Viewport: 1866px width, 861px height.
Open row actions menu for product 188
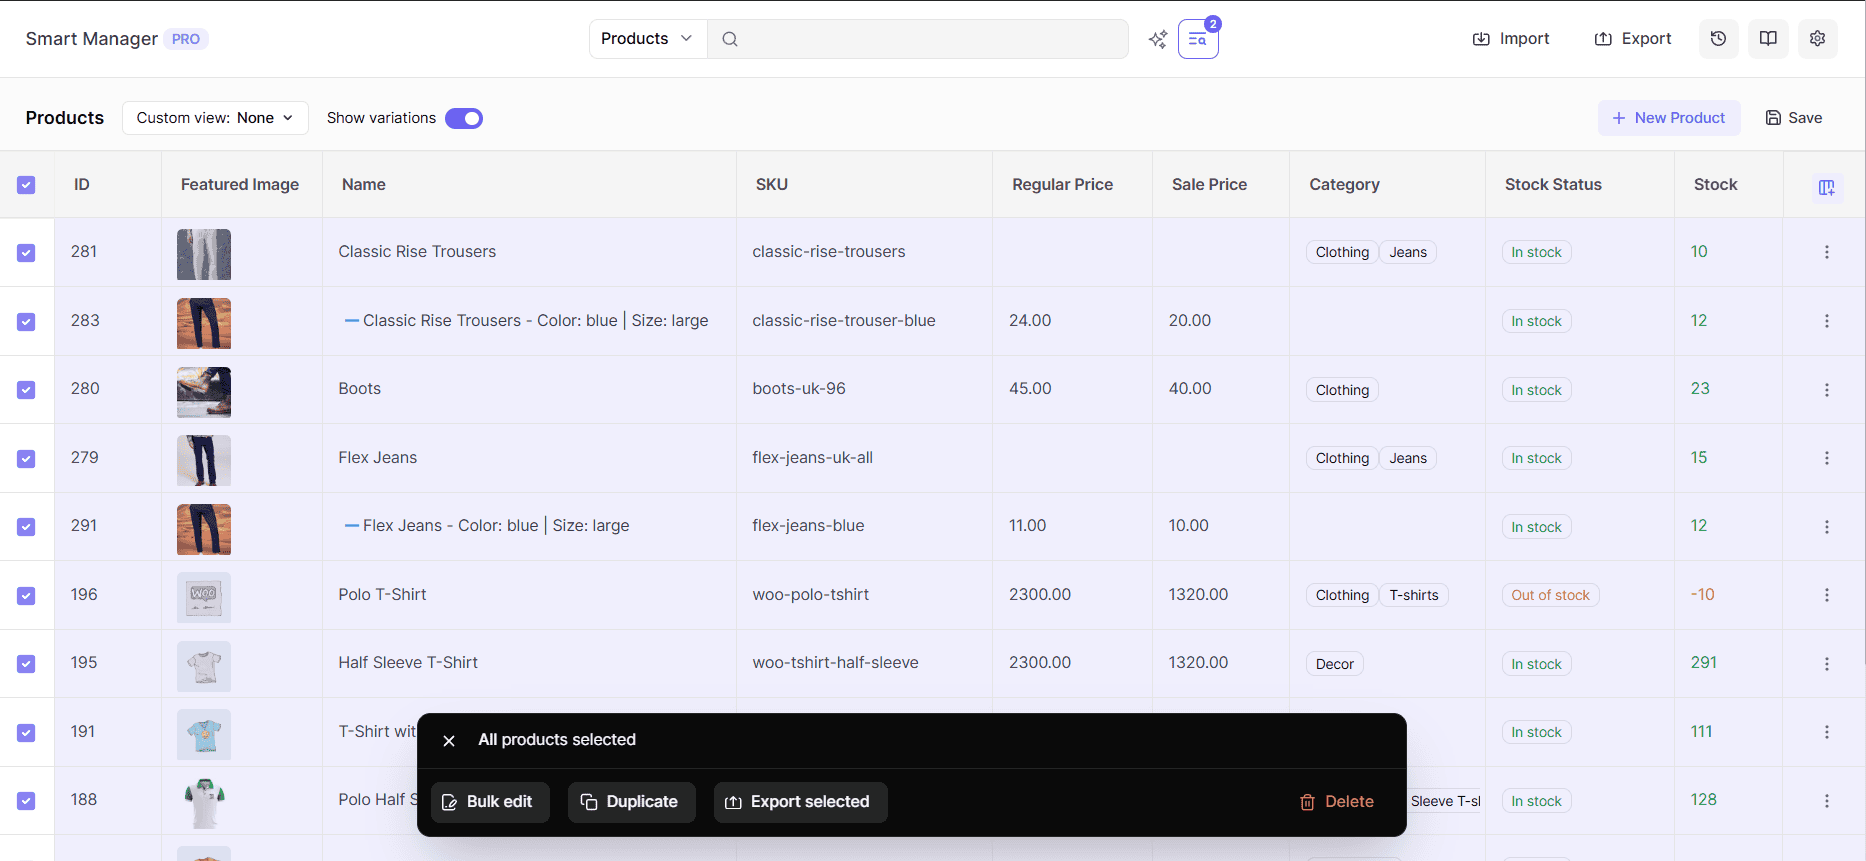pos(1826,801)
